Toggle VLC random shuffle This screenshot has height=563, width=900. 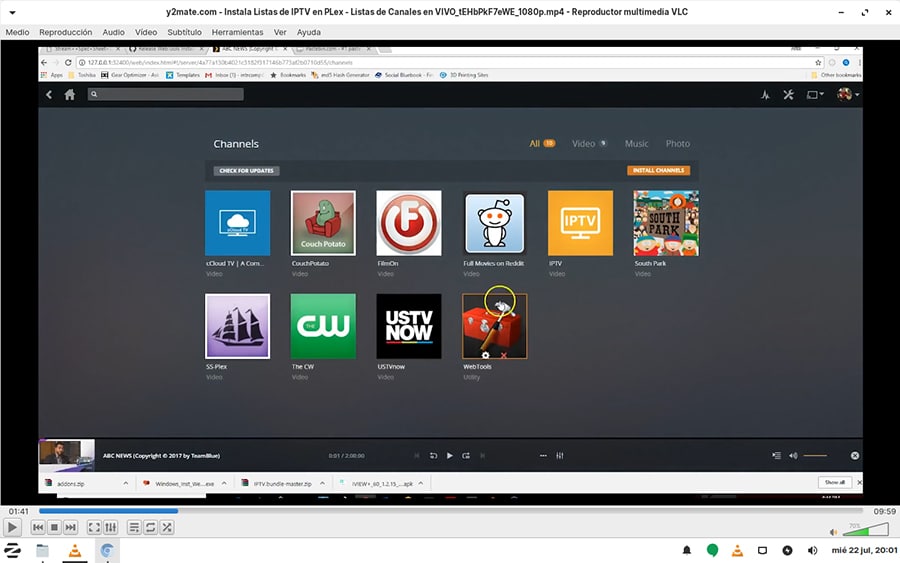tap(167, 527)
